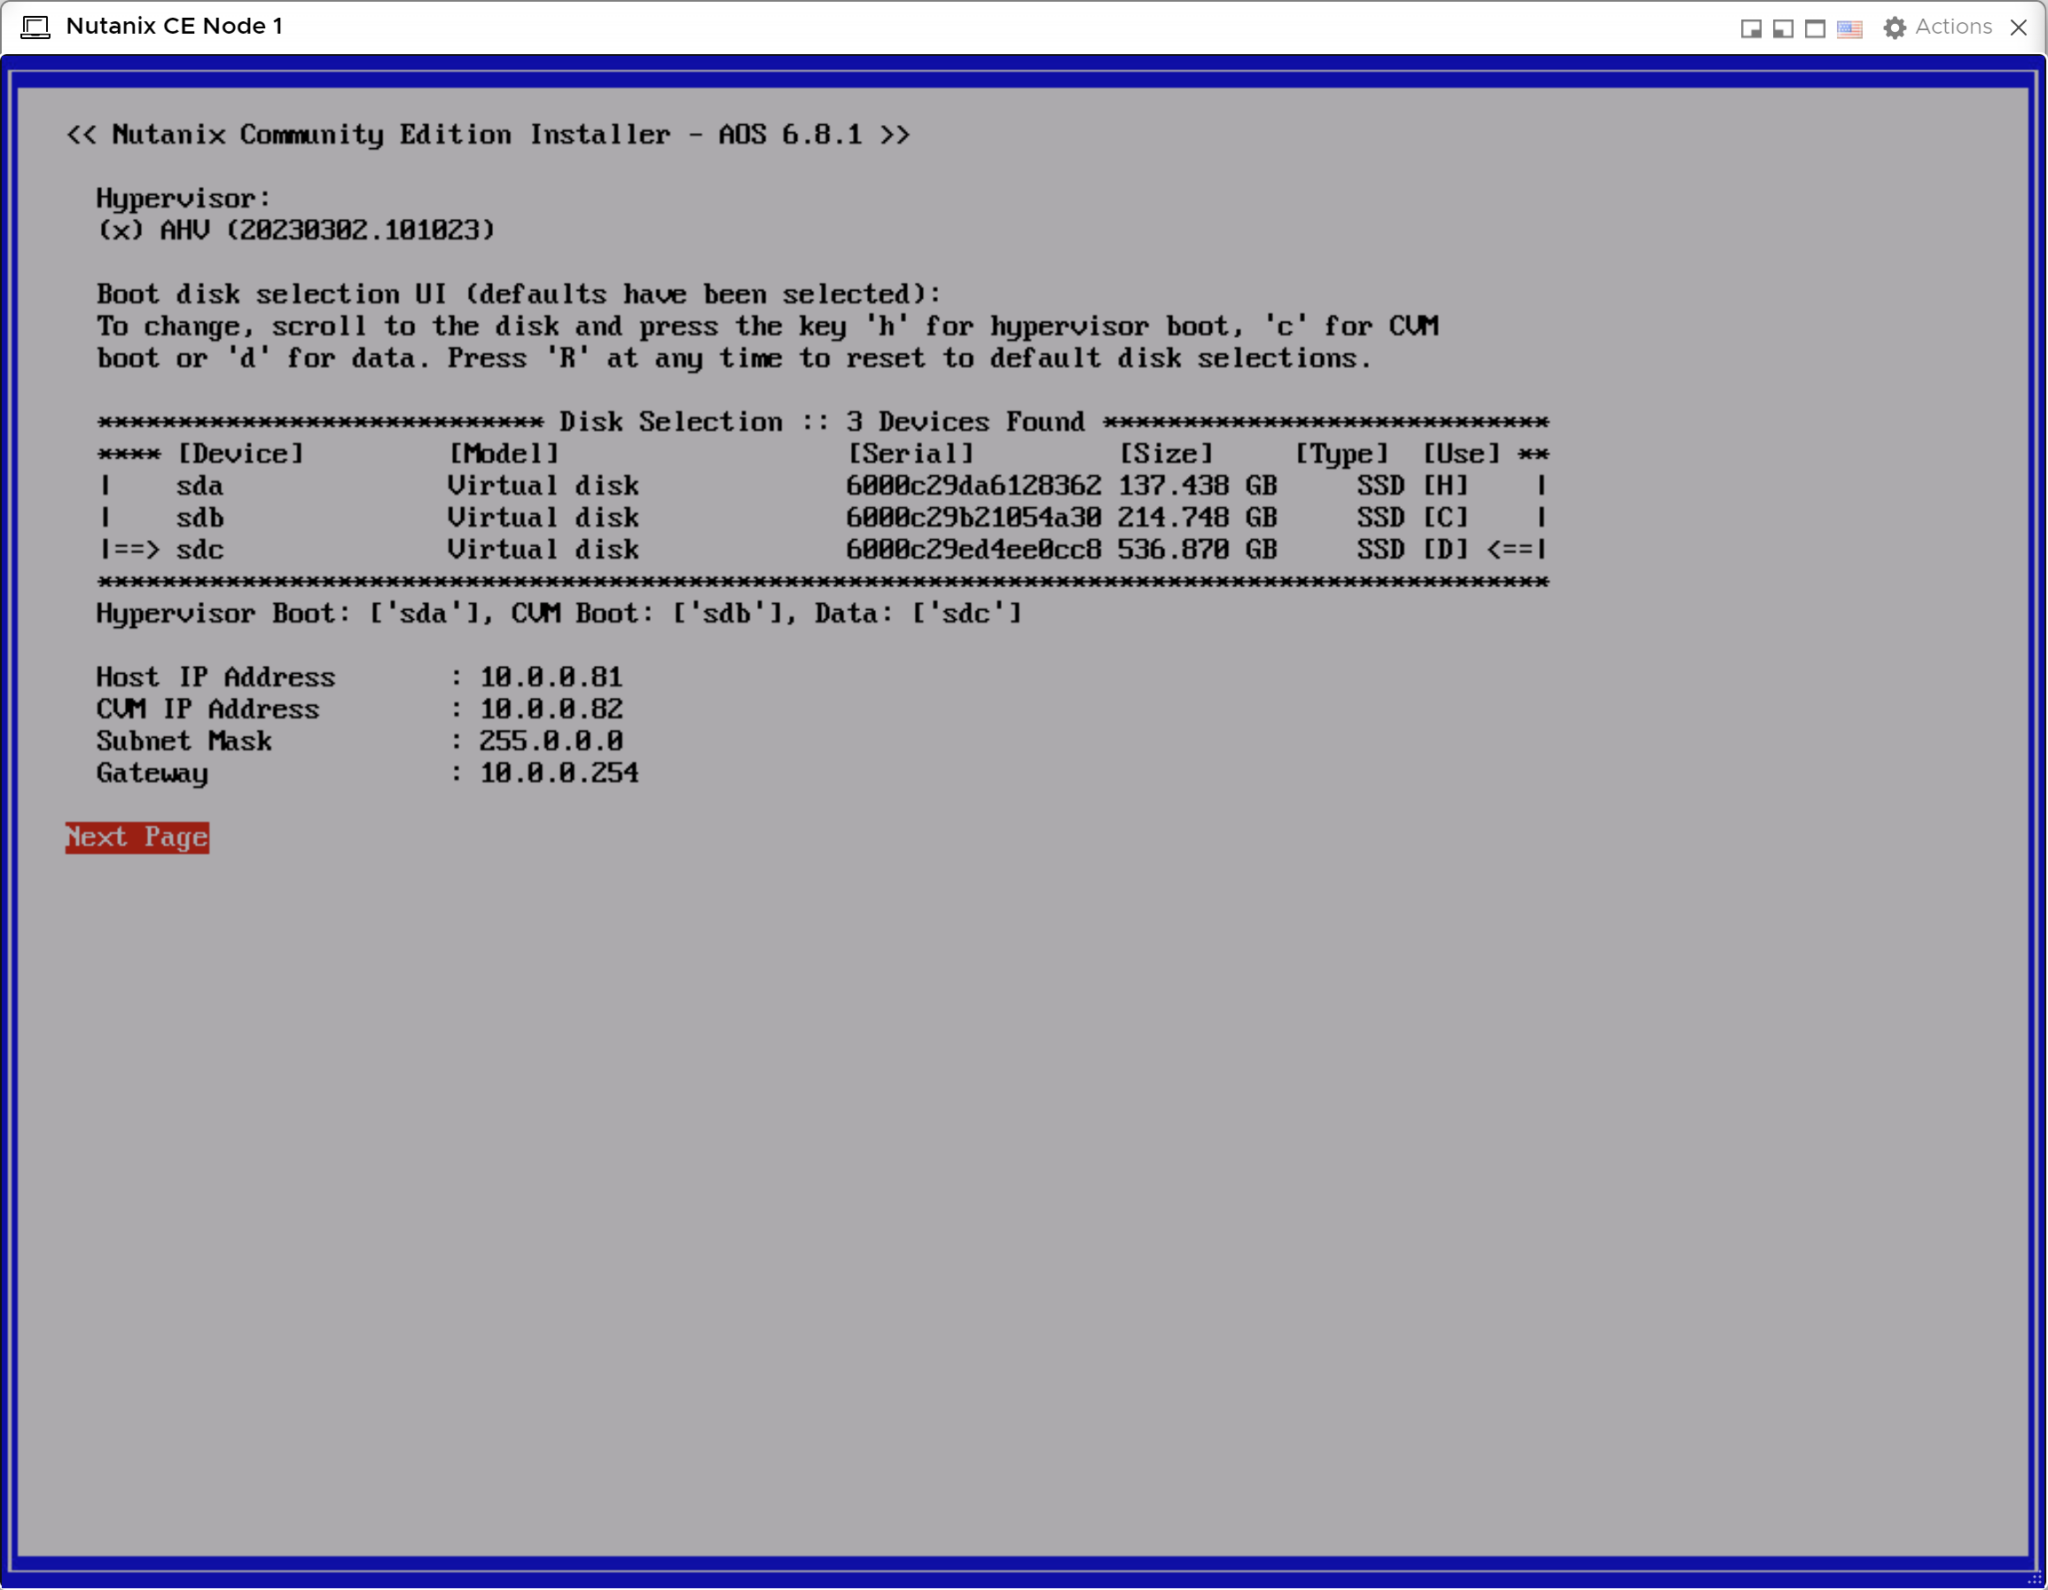Image resolution: width=2048 pixels, height=1590 pixels.
Task: Click the Host IP Address value
Action: [551, 677]
